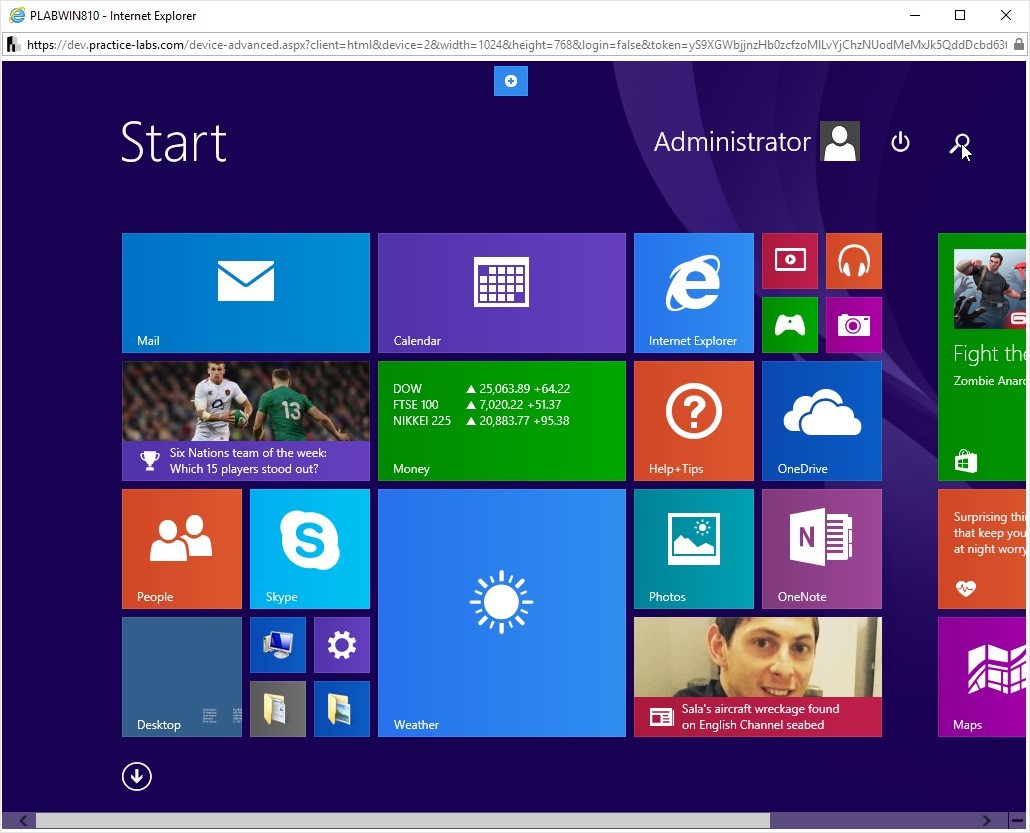Viewport: 1030px width, 833px height.
Task: Open the Calendar tile
Action: (x=502, y=293)
